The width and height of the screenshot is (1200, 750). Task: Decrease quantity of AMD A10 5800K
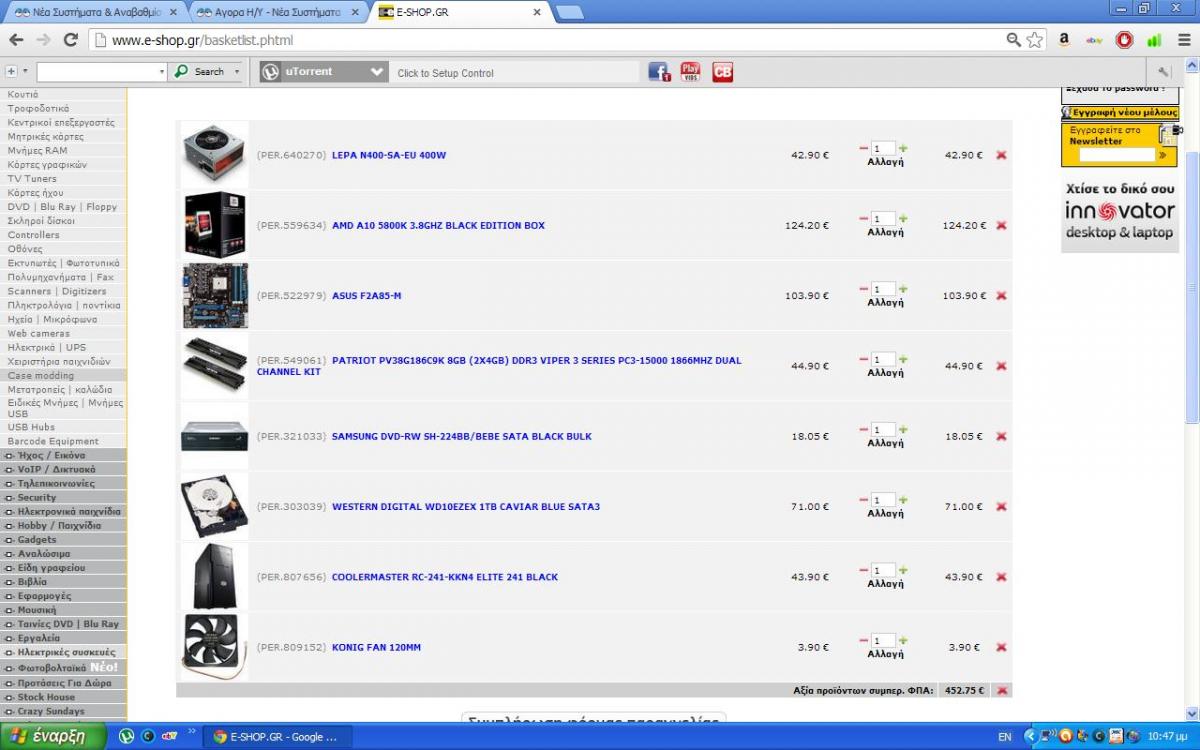[x=863, y=218]
